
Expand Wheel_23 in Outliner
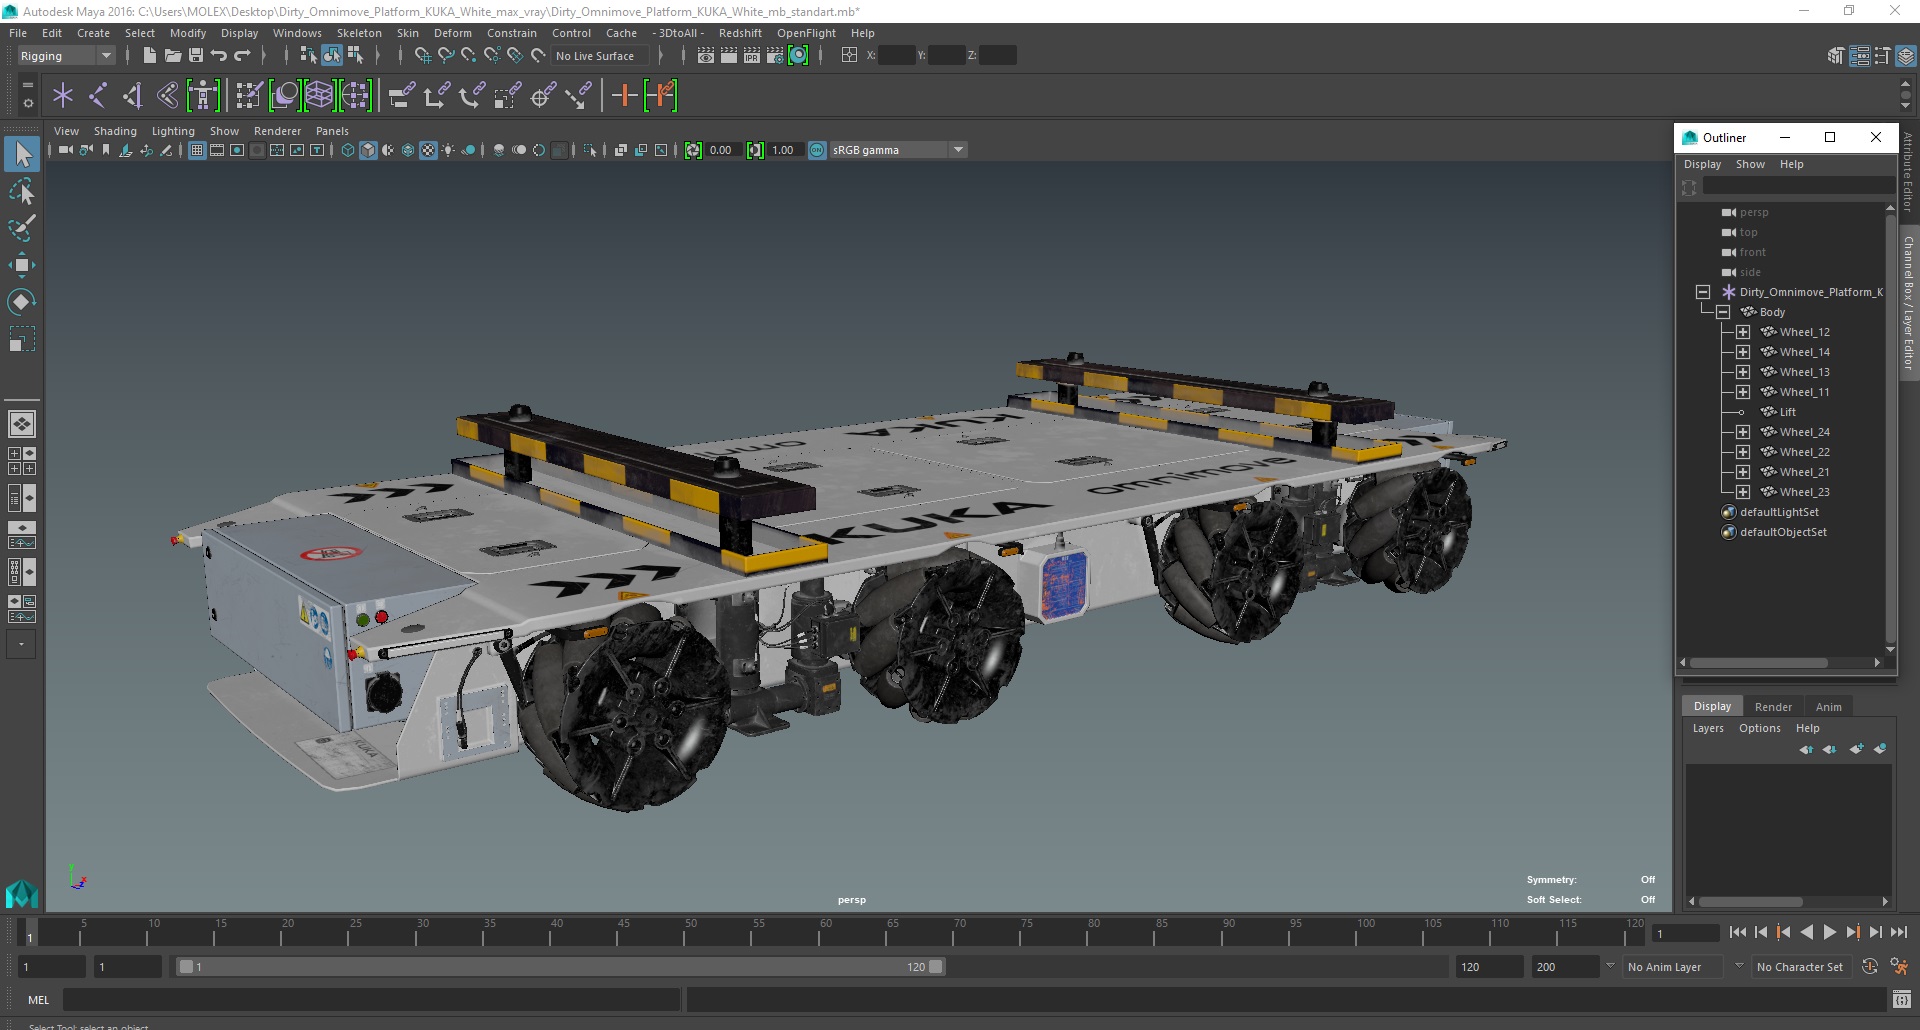1743,492
